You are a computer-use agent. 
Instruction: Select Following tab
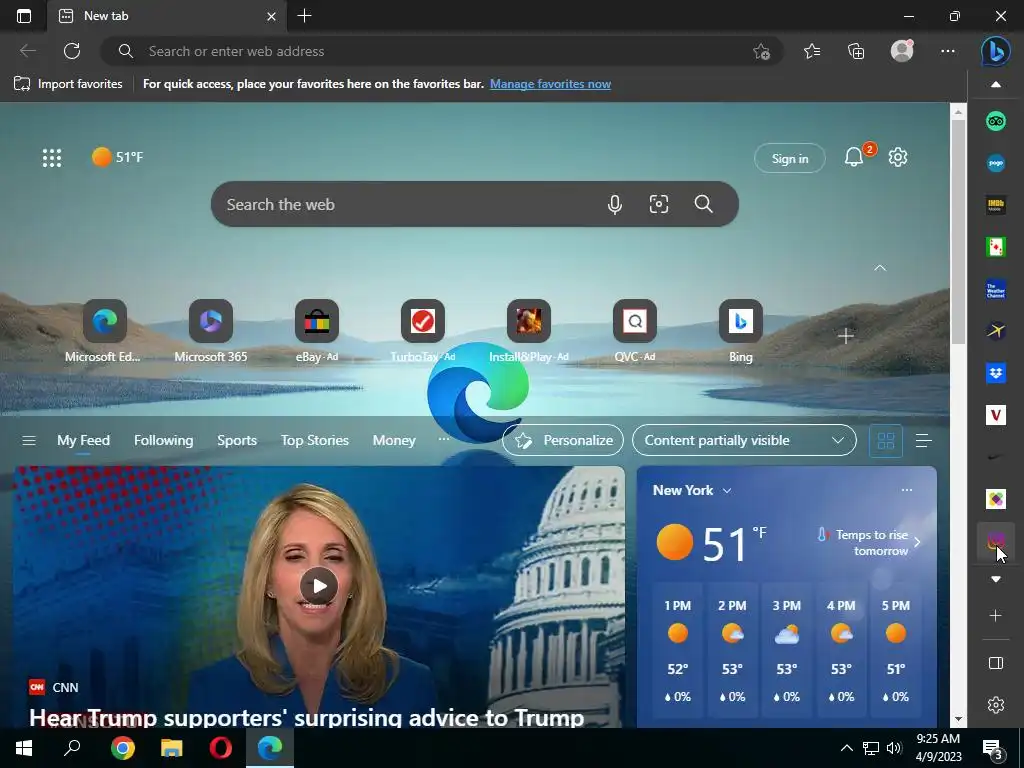click(x=163, y=440)
